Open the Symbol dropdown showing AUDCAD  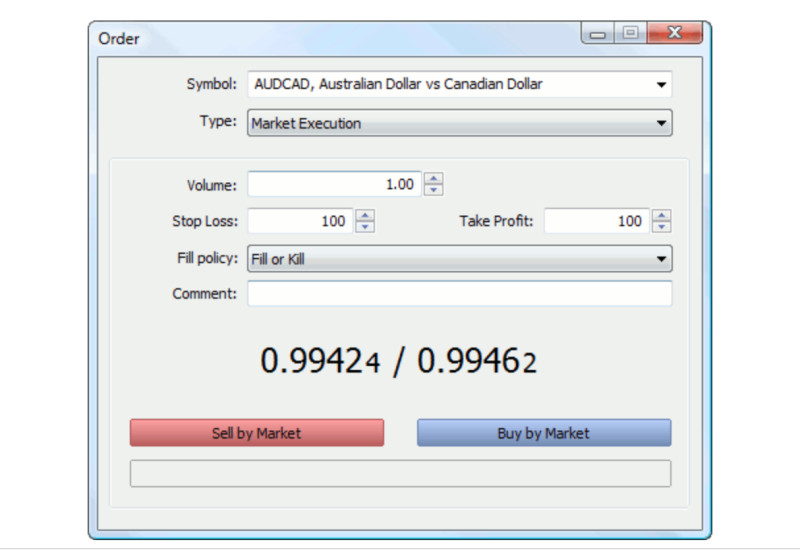[x=460, y=84]
